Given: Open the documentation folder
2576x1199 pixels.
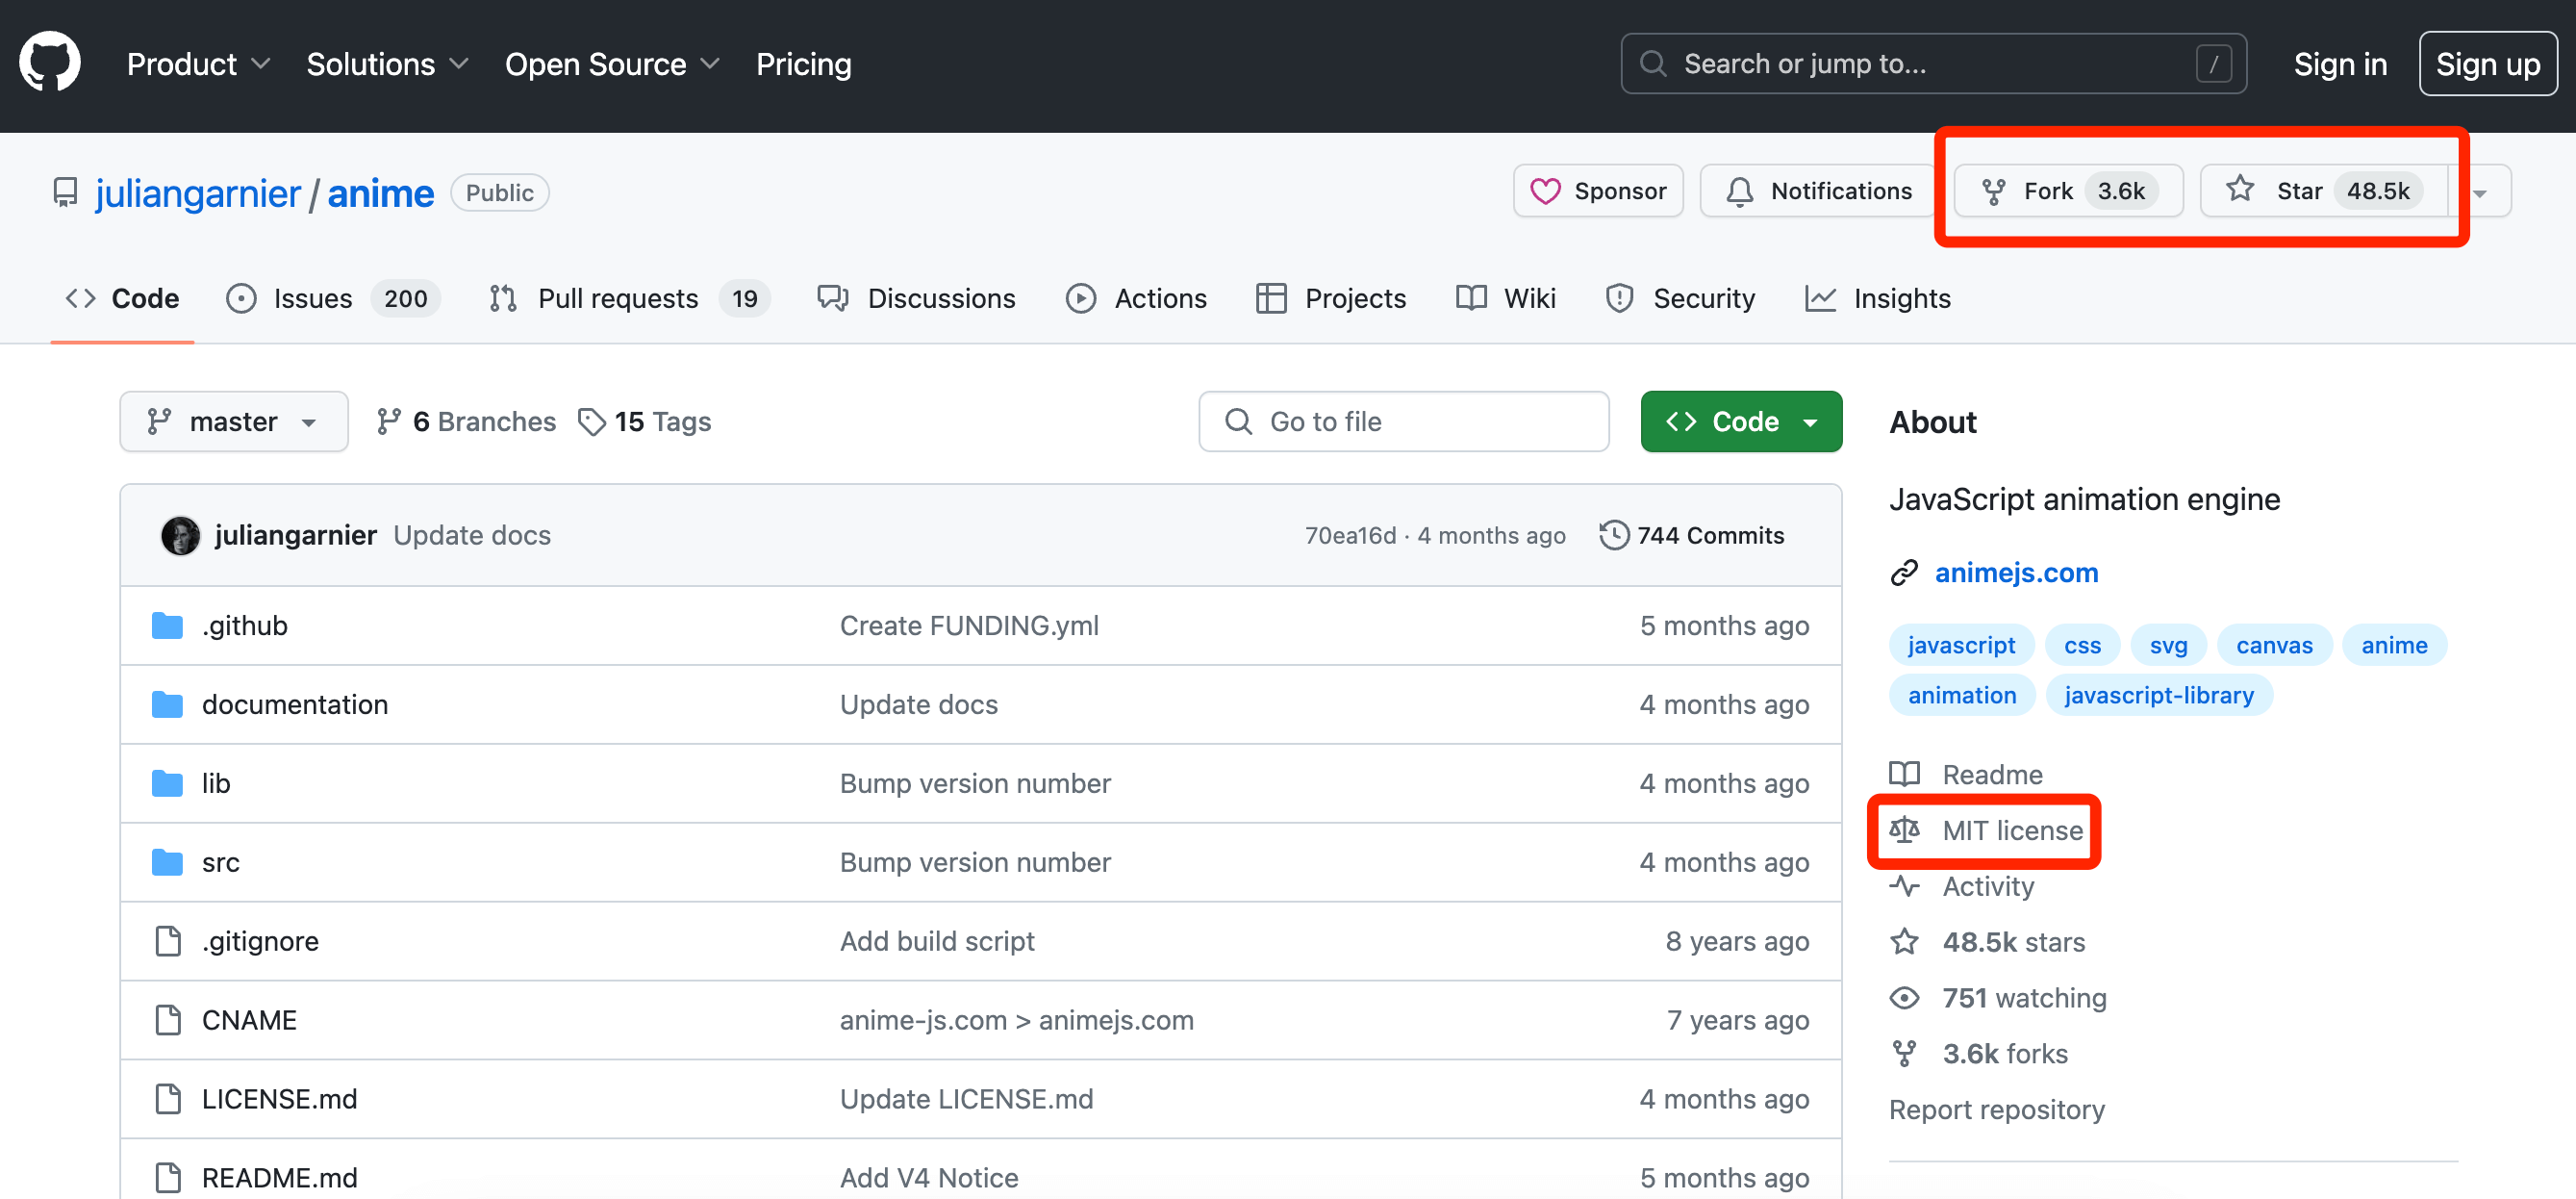Looking at the screenshot, I should coord(295,704).
